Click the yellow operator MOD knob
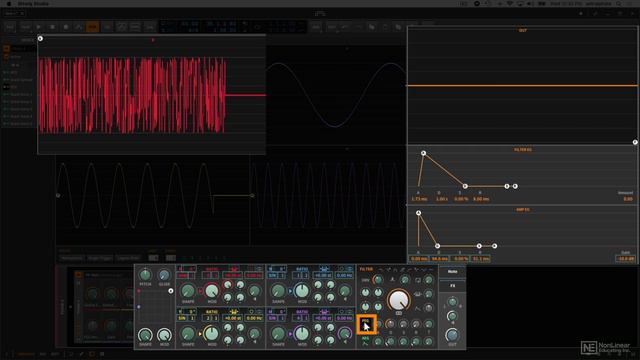 tap(211, 333)
